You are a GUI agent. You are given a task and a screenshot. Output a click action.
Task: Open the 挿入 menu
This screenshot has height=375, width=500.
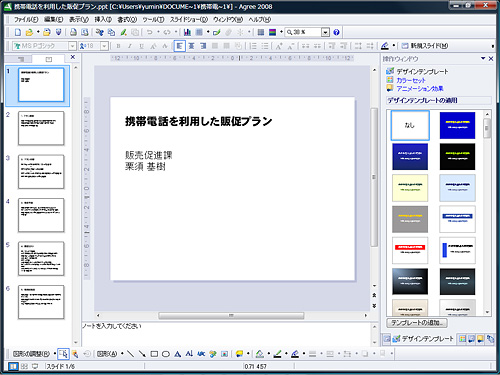[x=103, y=20]
